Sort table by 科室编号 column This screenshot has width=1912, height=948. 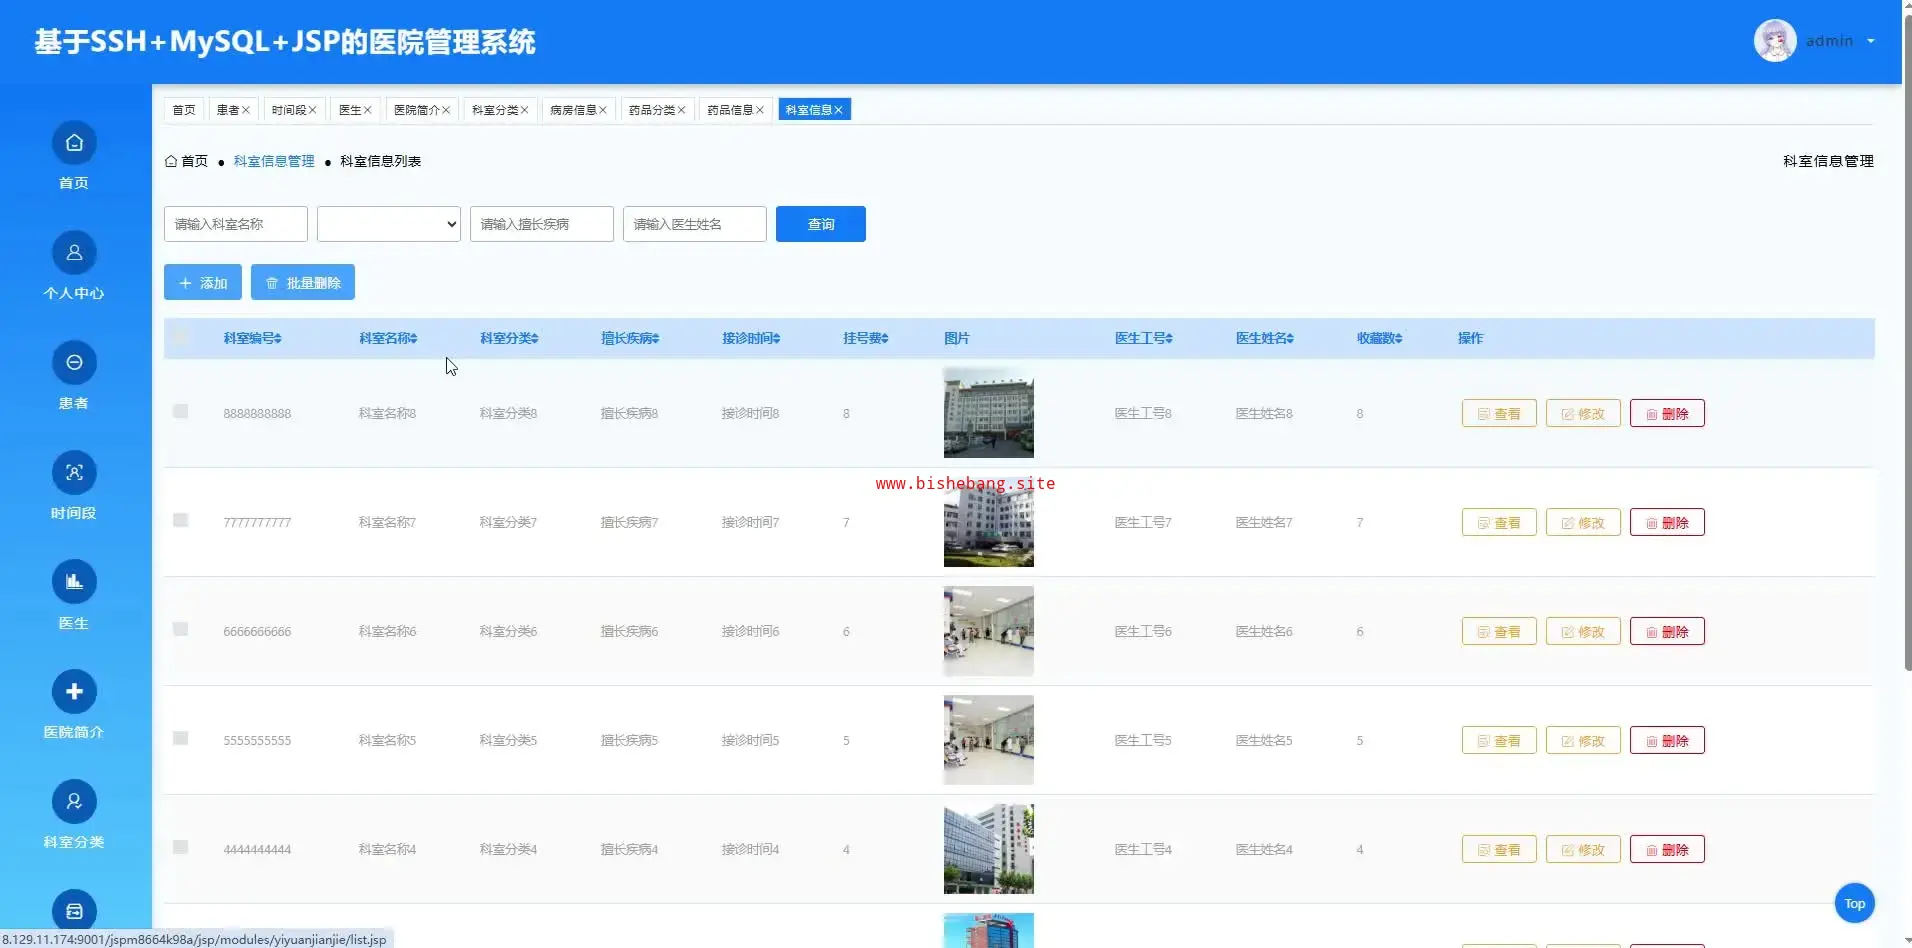[252, 339]
